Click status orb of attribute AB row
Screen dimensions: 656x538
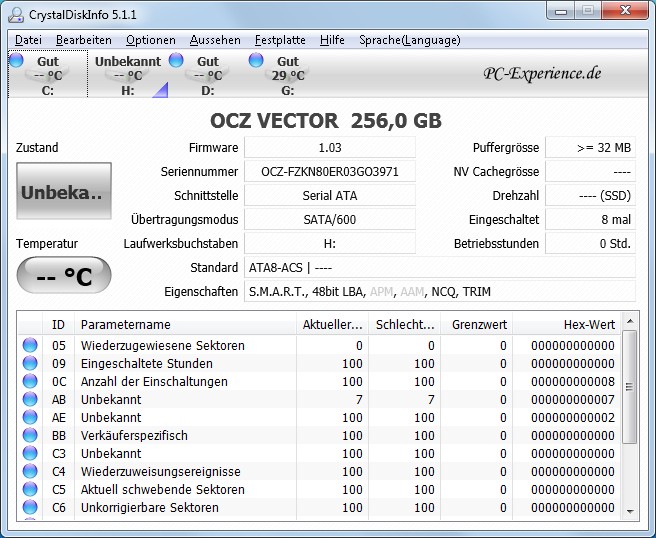click(x=30, y=399)
